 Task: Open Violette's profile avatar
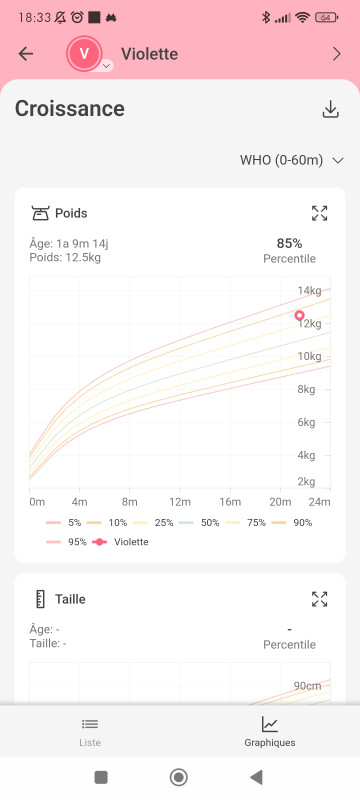(84, 53)
